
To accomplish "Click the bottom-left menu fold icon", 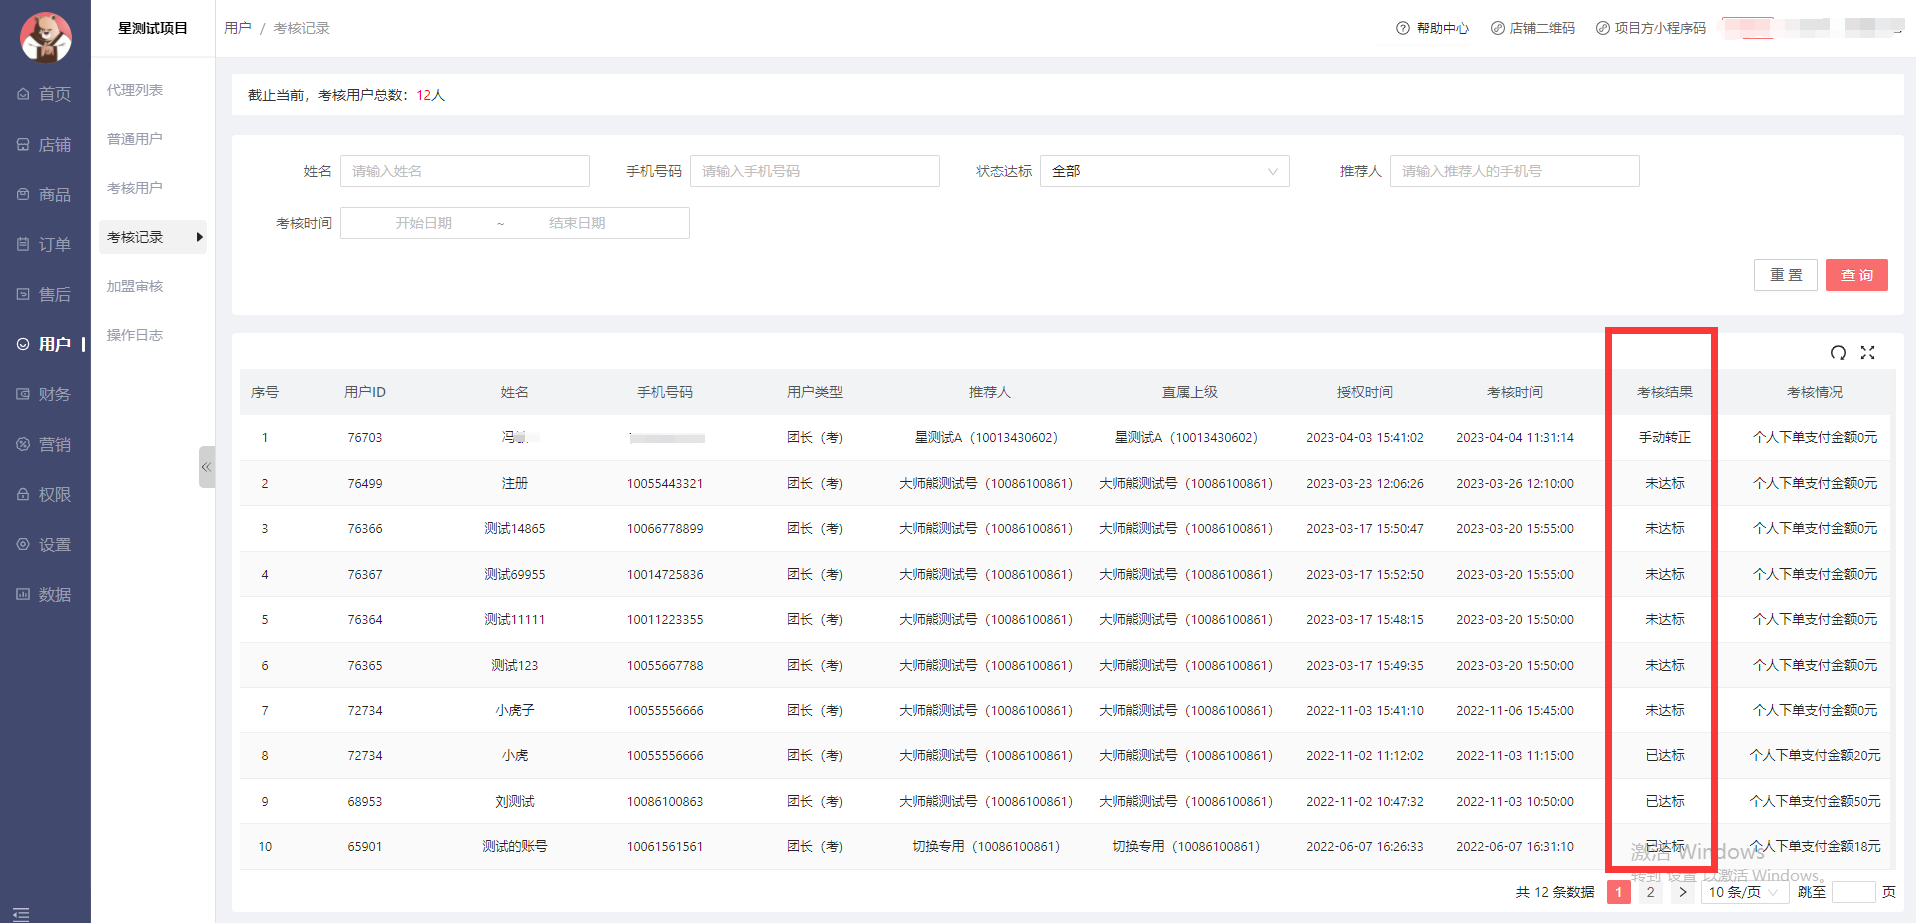I will 21,913.
